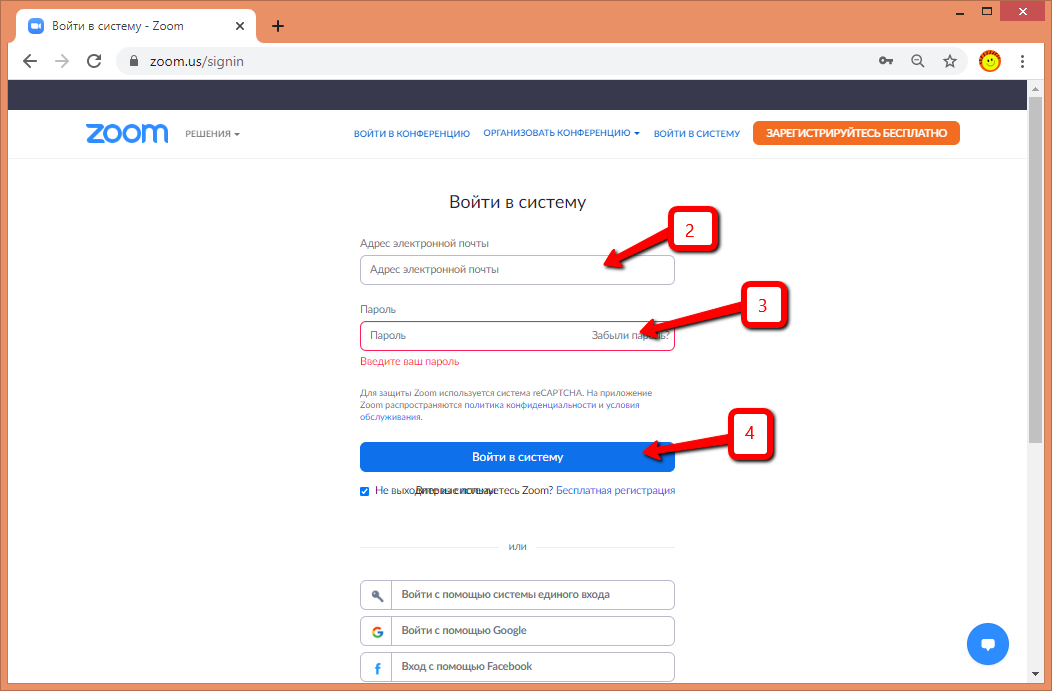The width and height of the screenshot is (1052, 691).
Task: Maximize the browser window
Action: click(x=987, y=11)
